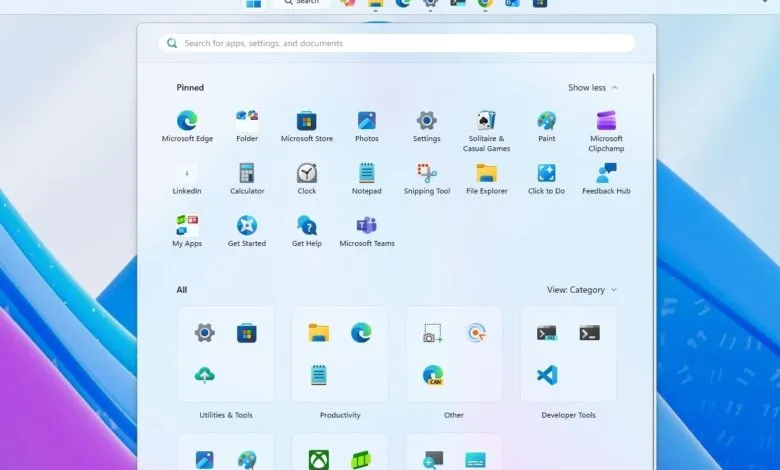Click Show less to collapse Pinned apps
Viewport: 780px width, 470px height.
pos(593,88)
